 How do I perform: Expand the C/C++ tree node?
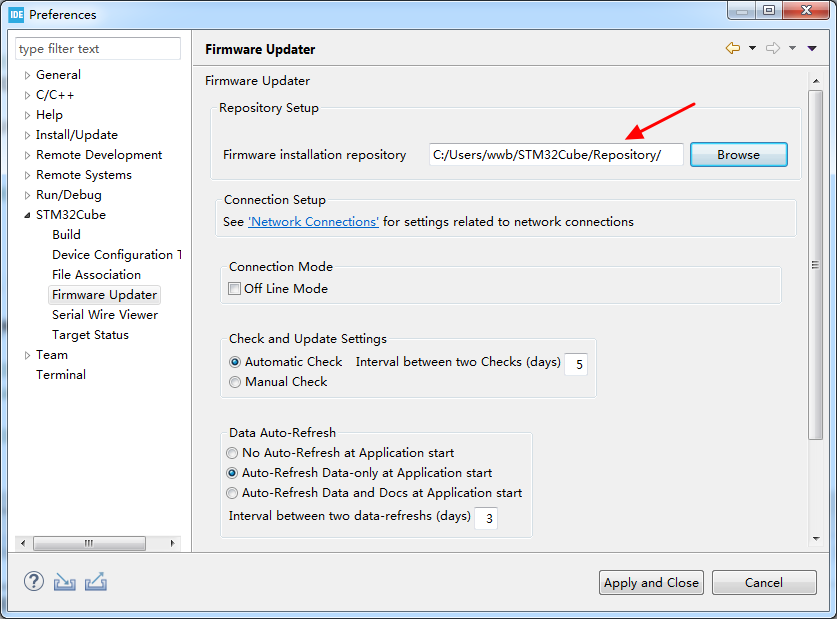27,96
